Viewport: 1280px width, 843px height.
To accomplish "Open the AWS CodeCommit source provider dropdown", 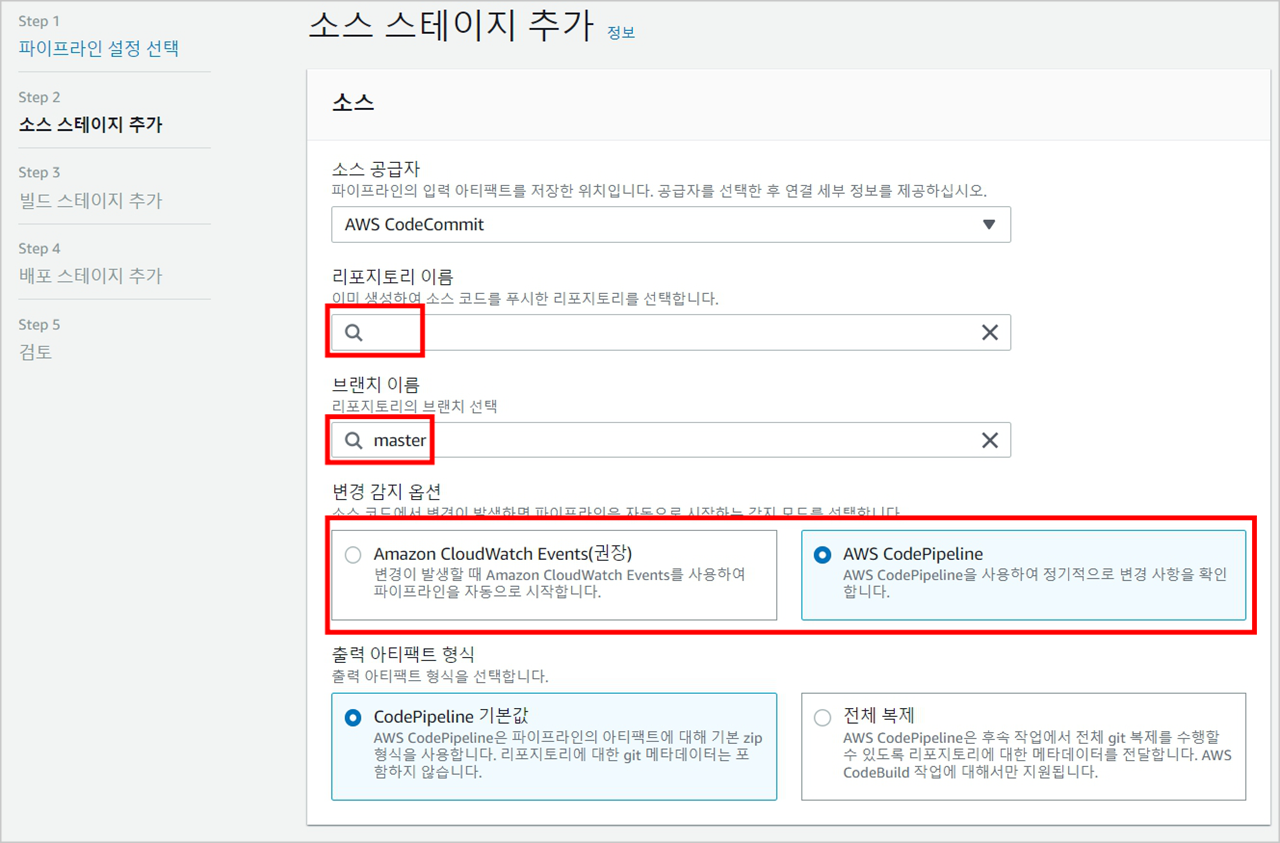I will pyautogui.click(x=671, y=224).
